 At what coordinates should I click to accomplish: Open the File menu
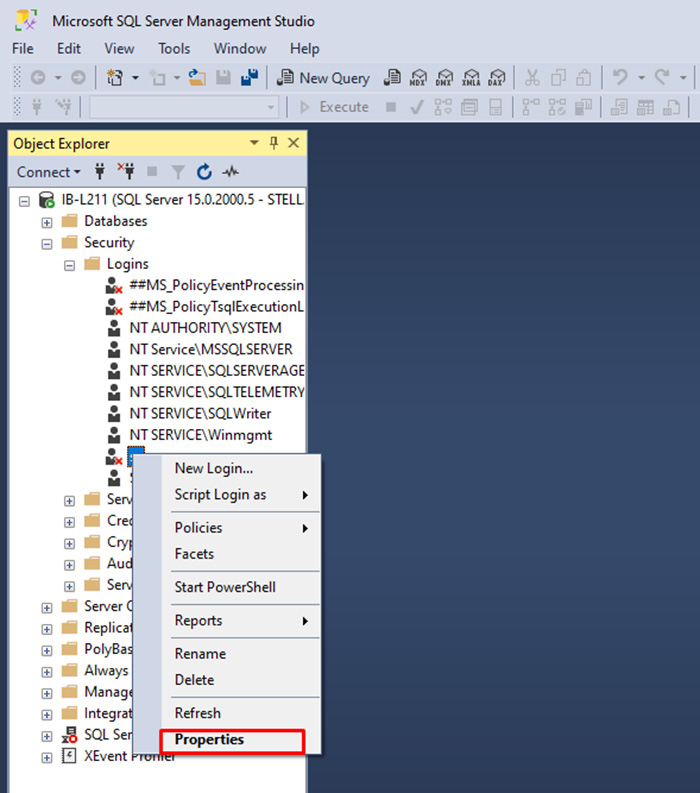[x=23, y=49]
